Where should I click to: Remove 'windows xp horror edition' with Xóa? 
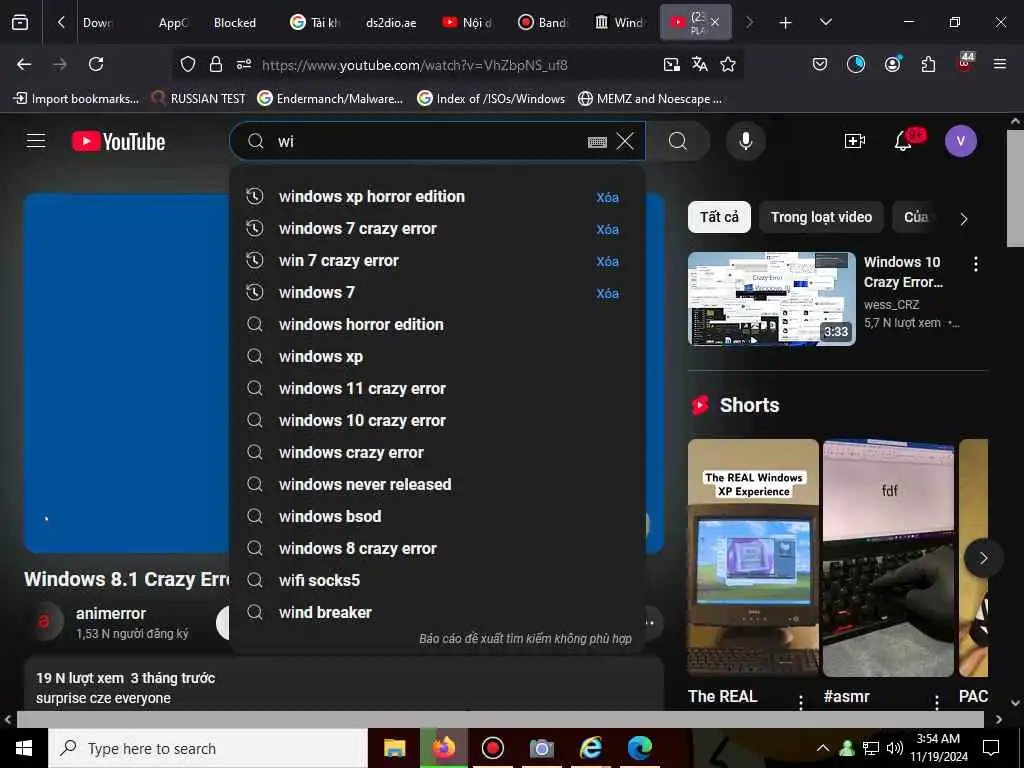pos(607,197)
